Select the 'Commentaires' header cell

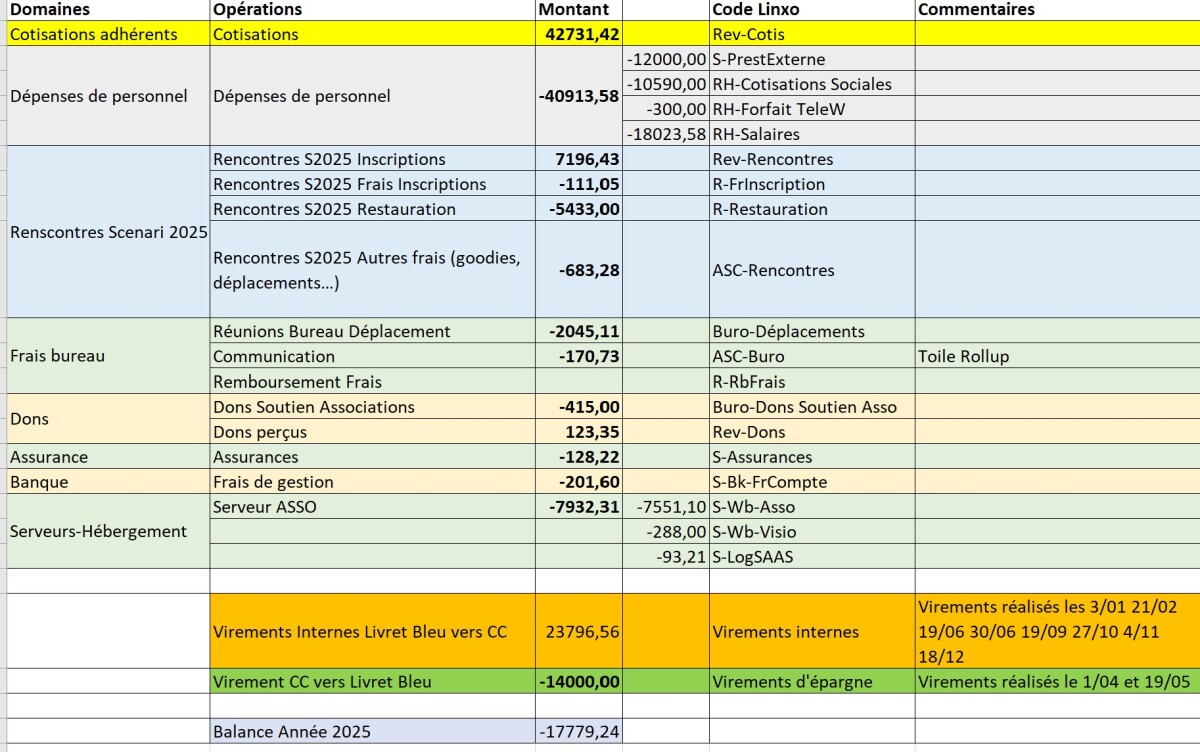click(x=1057, y=10)
